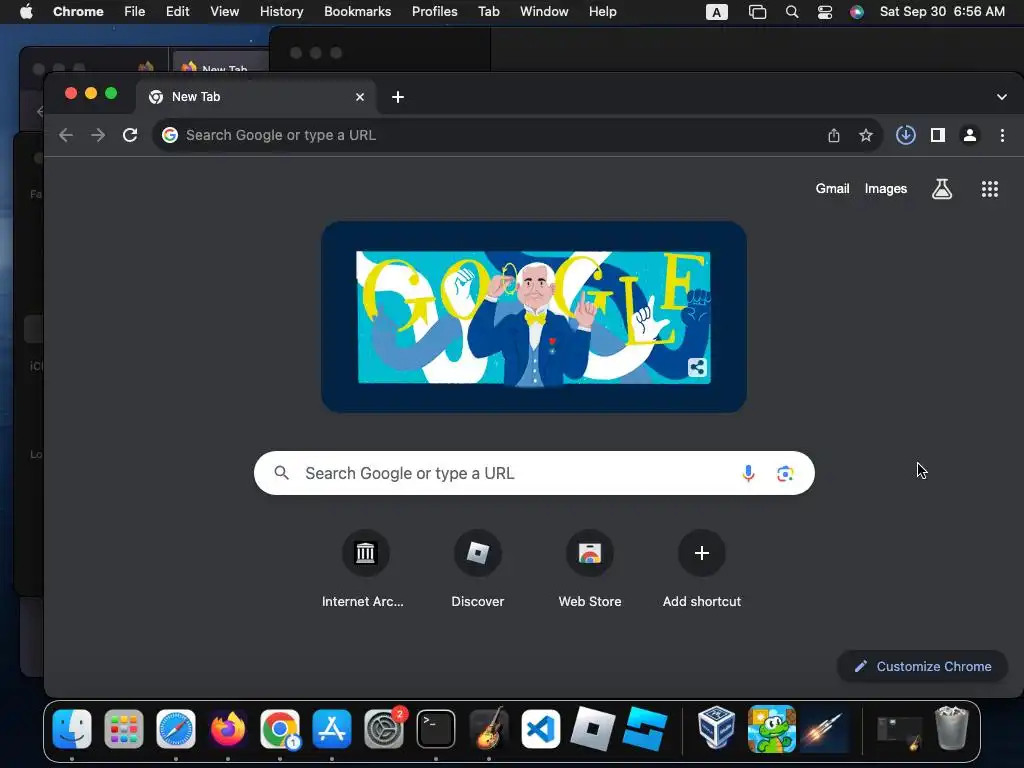
Task: Click Customize Chrome button
Action: pyautogui.click(x=923, y=666)
